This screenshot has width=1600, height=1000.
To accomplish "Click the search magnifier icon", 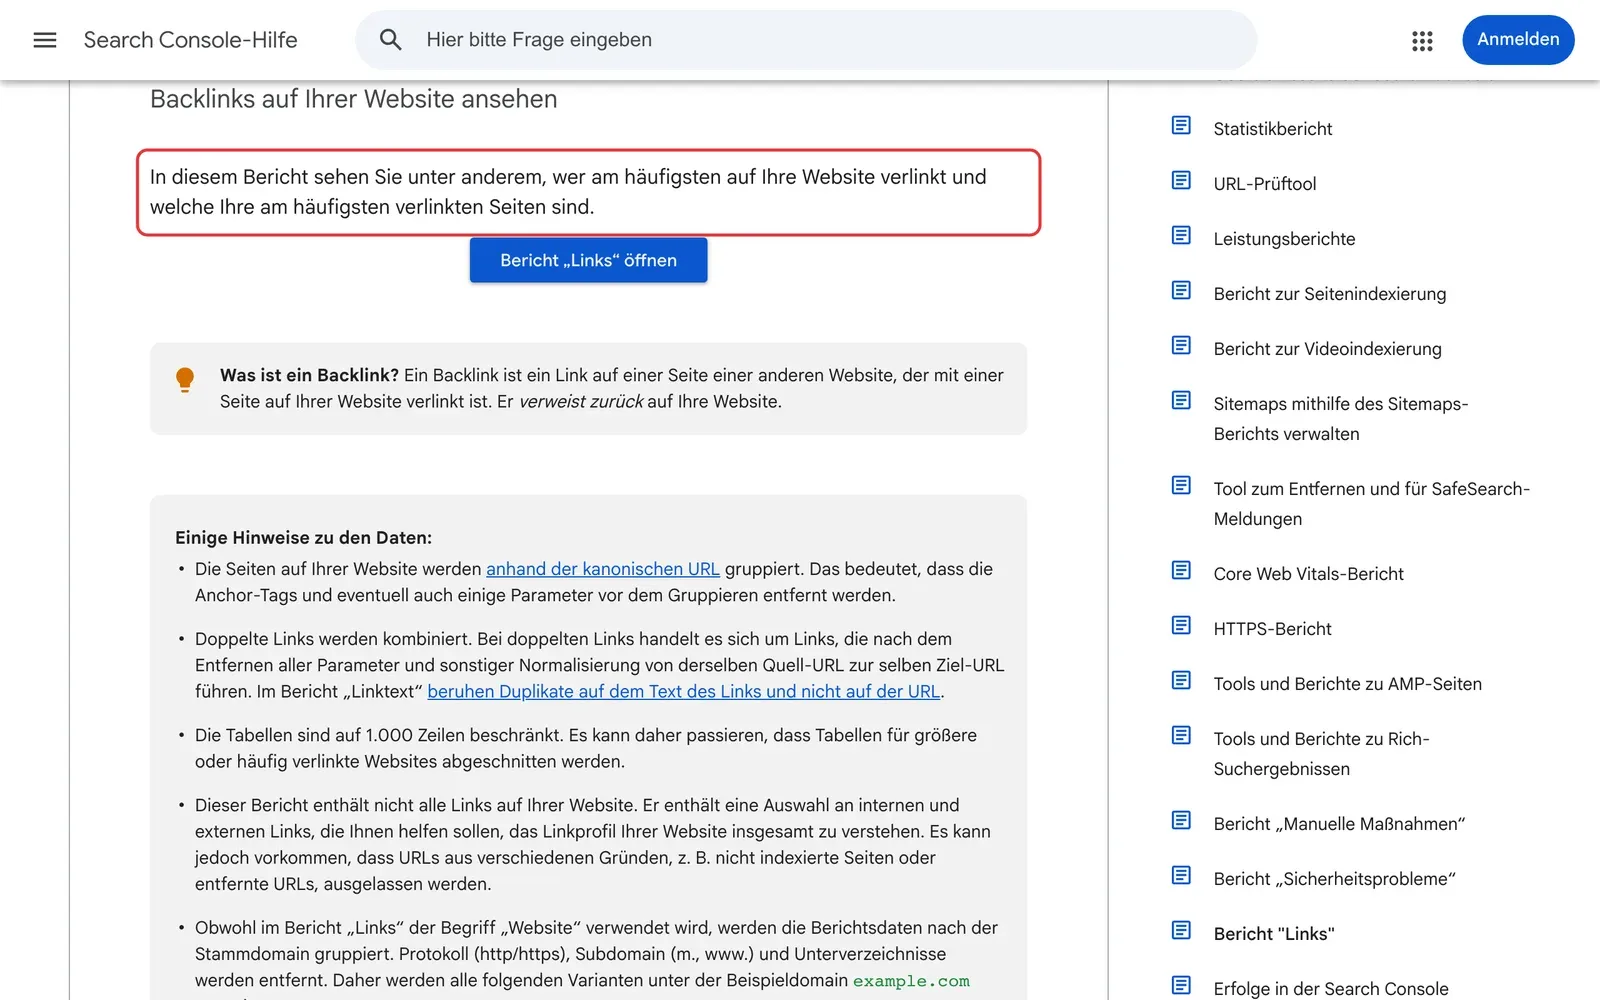I will click(x=391, y=40).
